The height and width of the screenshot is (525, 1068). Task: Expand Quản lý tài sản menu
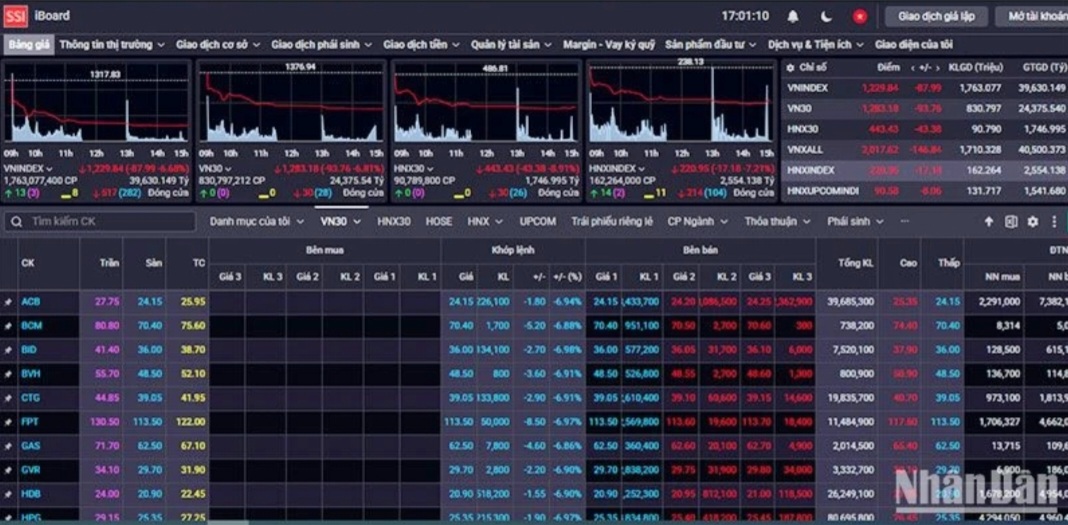pyautogui.click(x=511, y=45)
